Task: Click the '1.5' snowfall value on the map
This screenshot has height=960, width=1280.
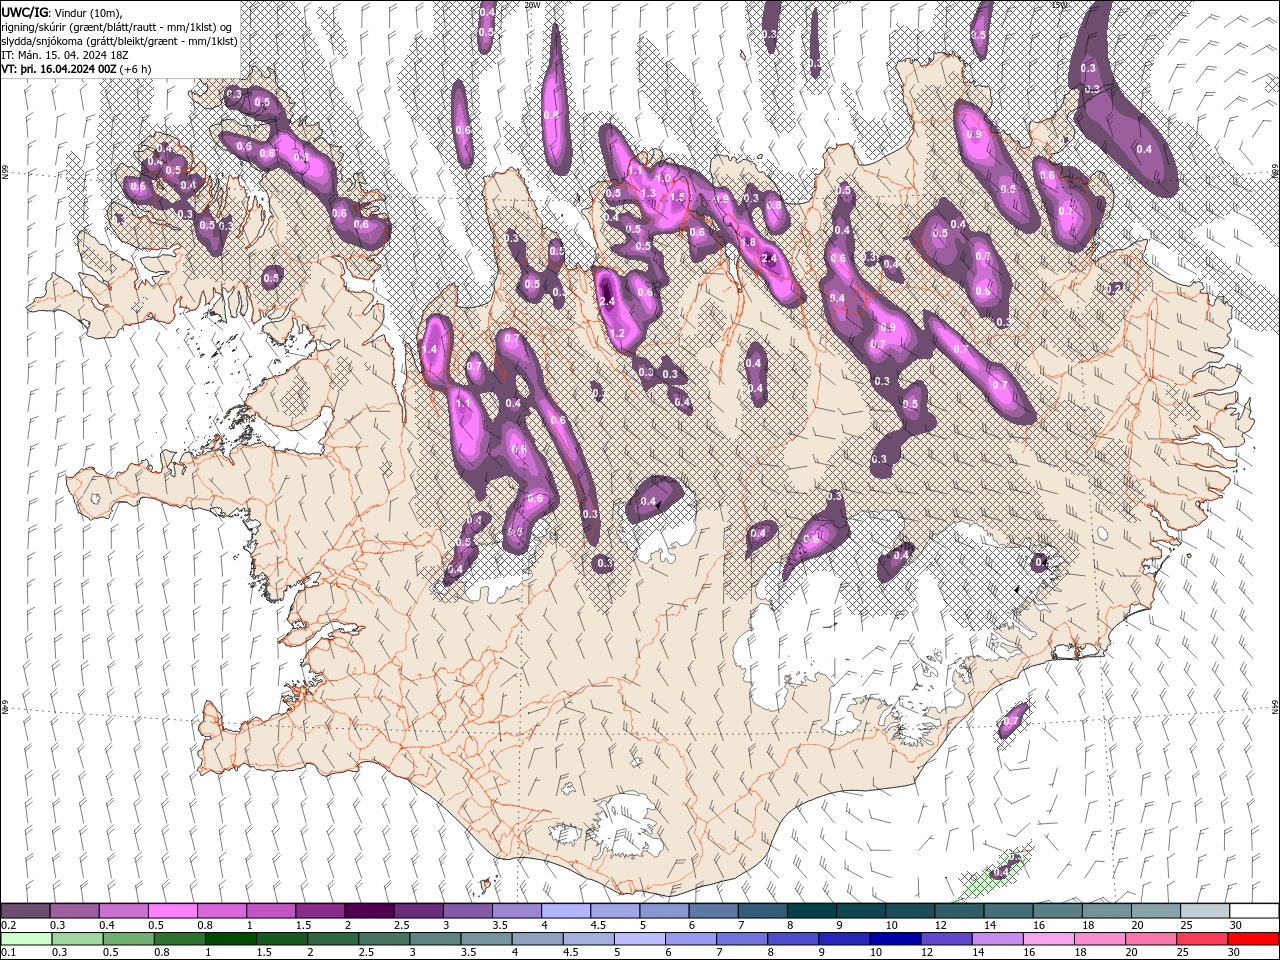Action: click(x=677, y=197)
